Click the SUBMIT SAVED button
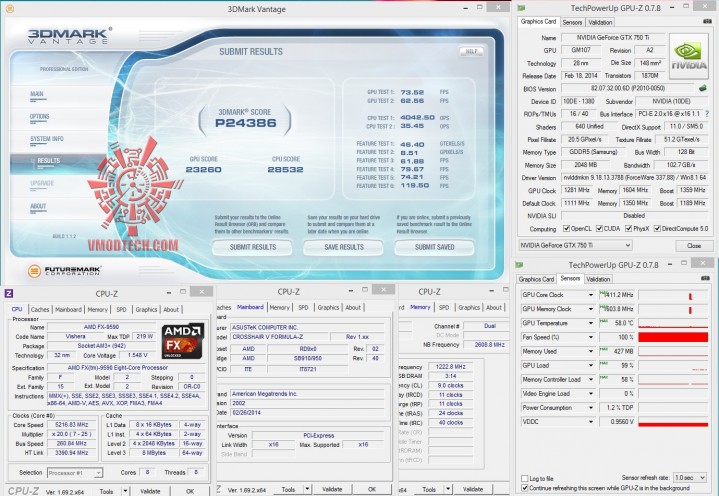The height and width of the screenshot is (496, 719). [x=434, y=247]
